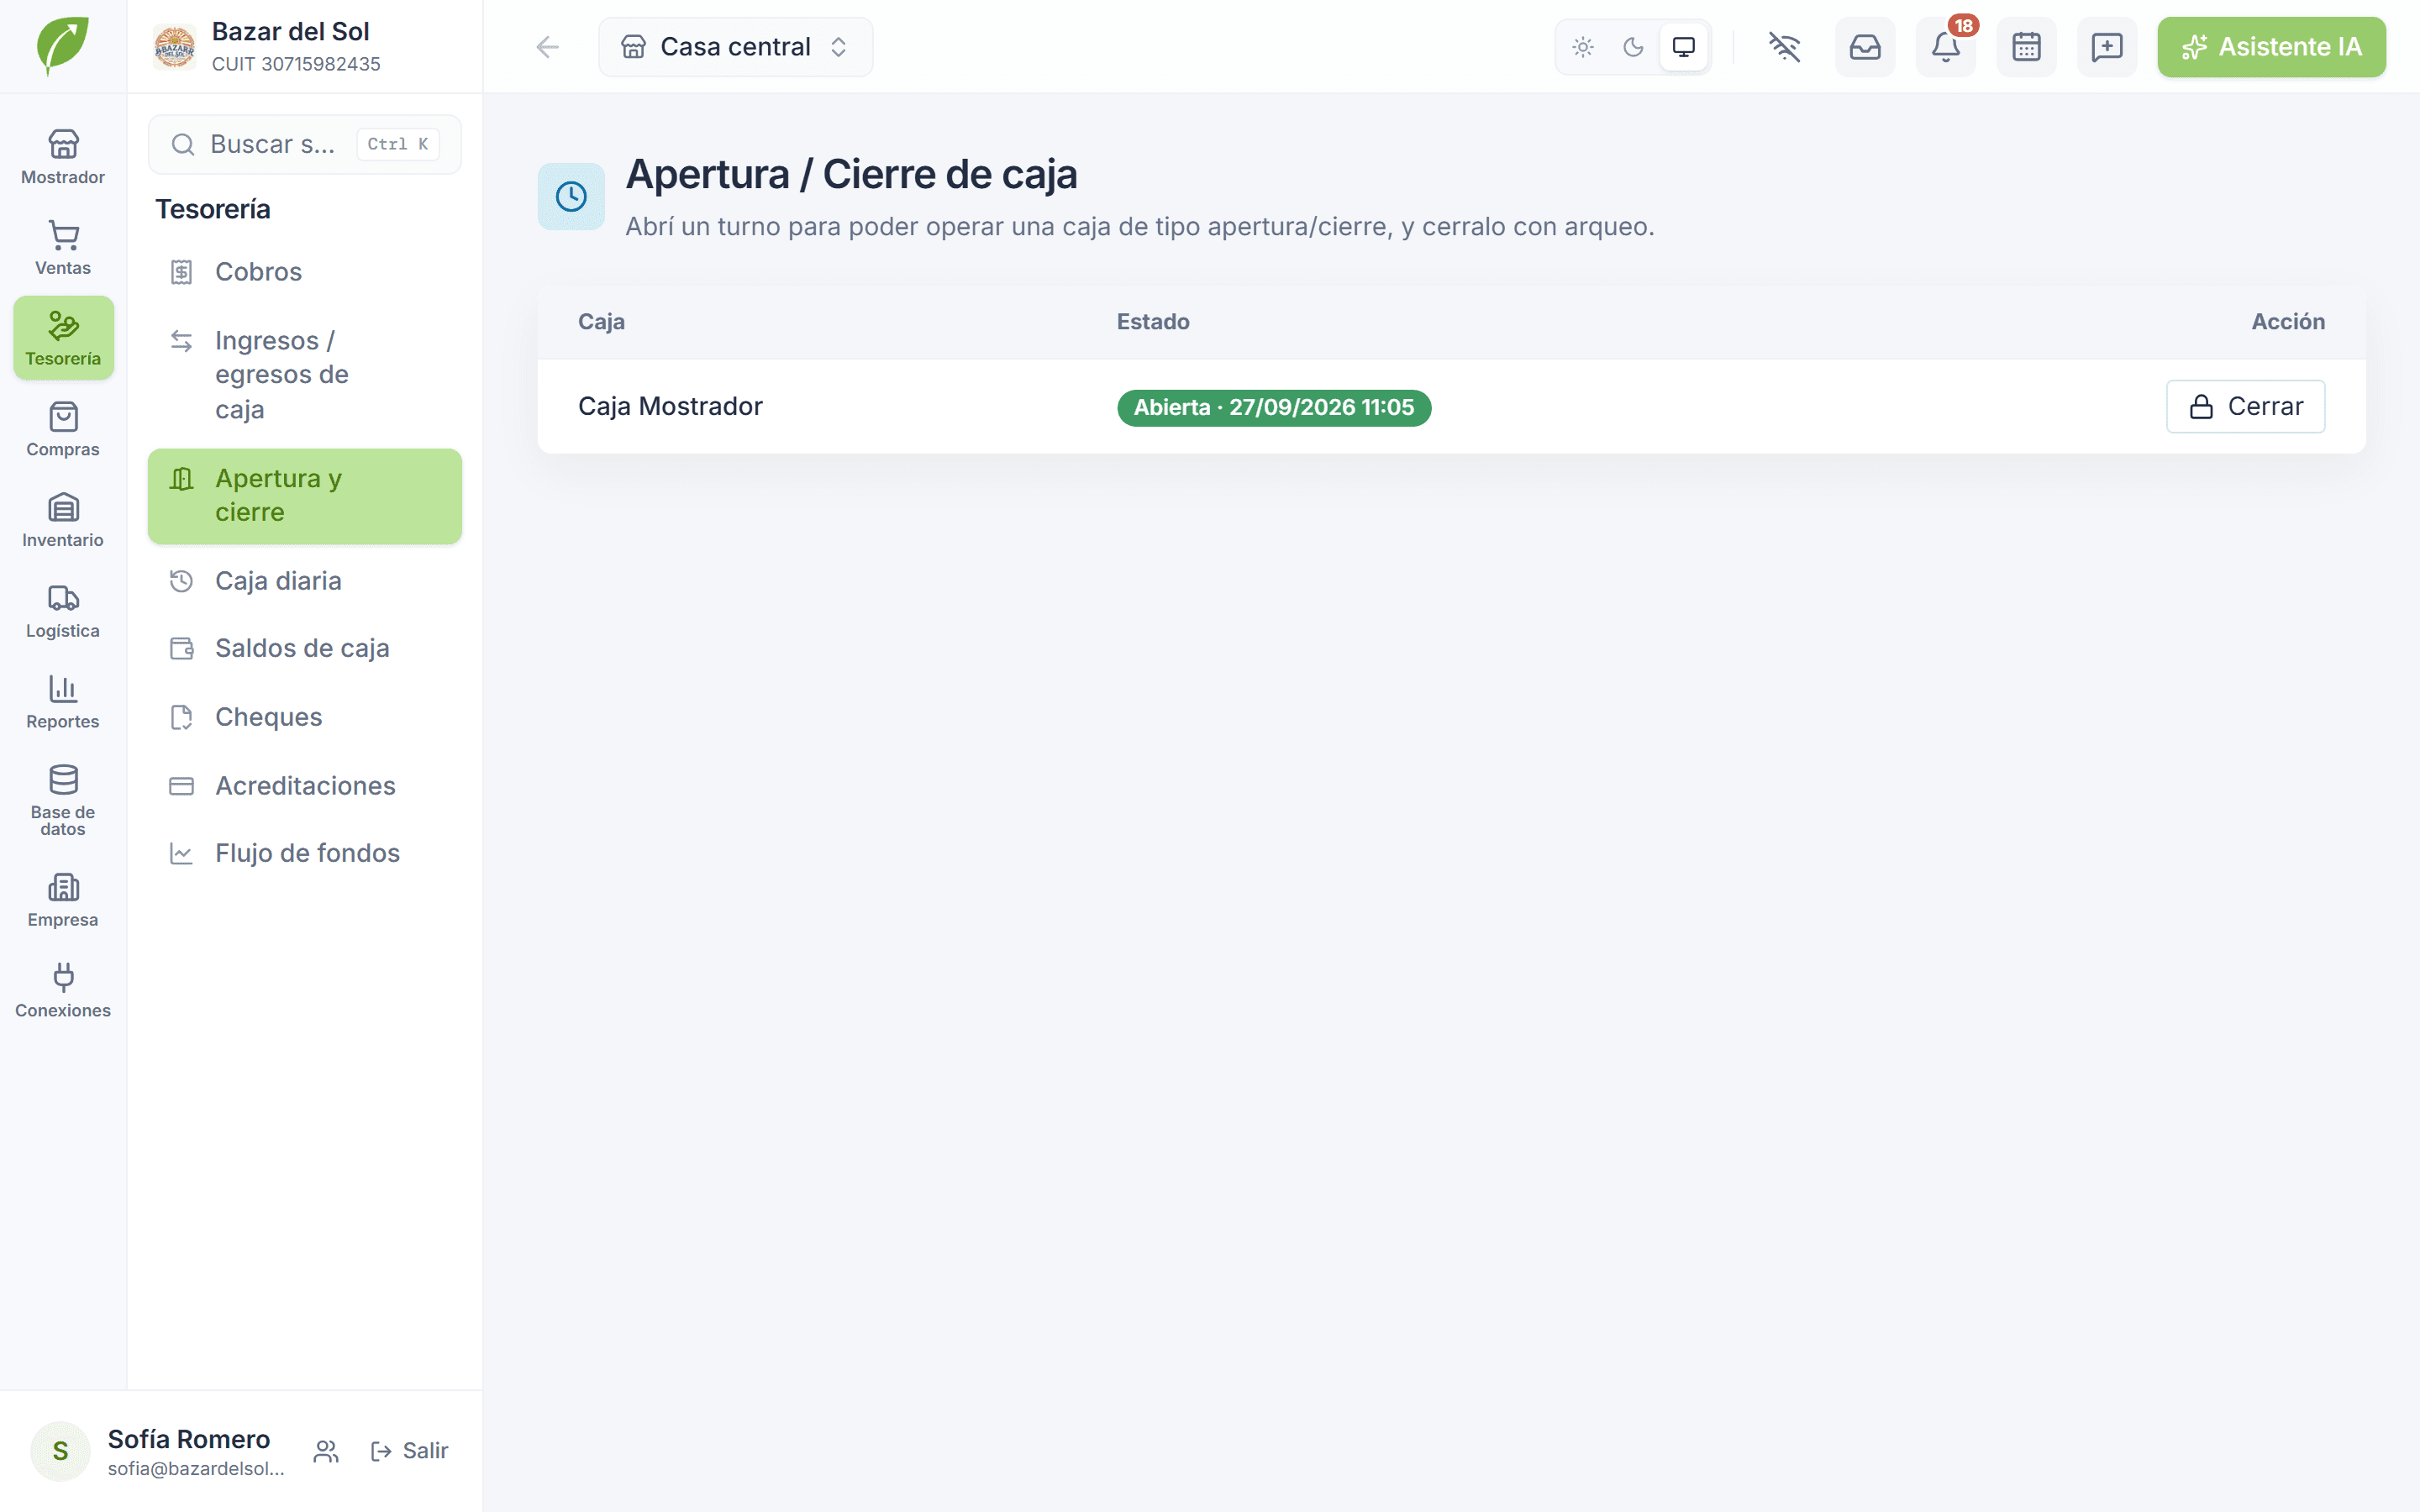Focus the Buscar search field

[x=304, y=144]
